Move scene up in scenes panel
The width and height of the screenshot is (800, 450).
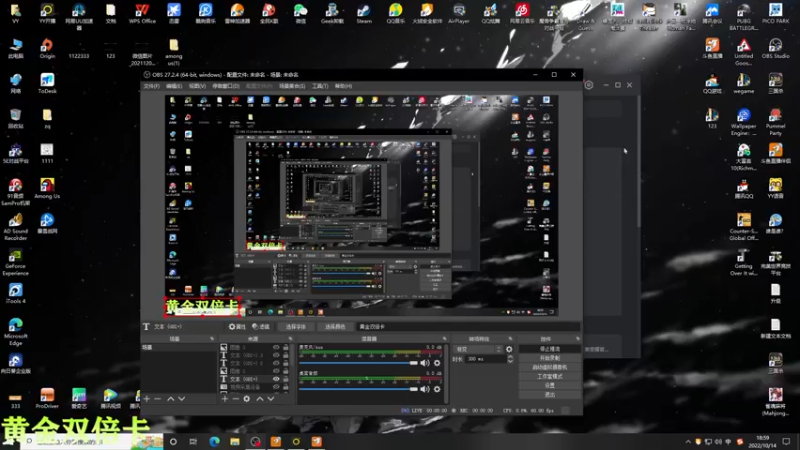point(170,398)
